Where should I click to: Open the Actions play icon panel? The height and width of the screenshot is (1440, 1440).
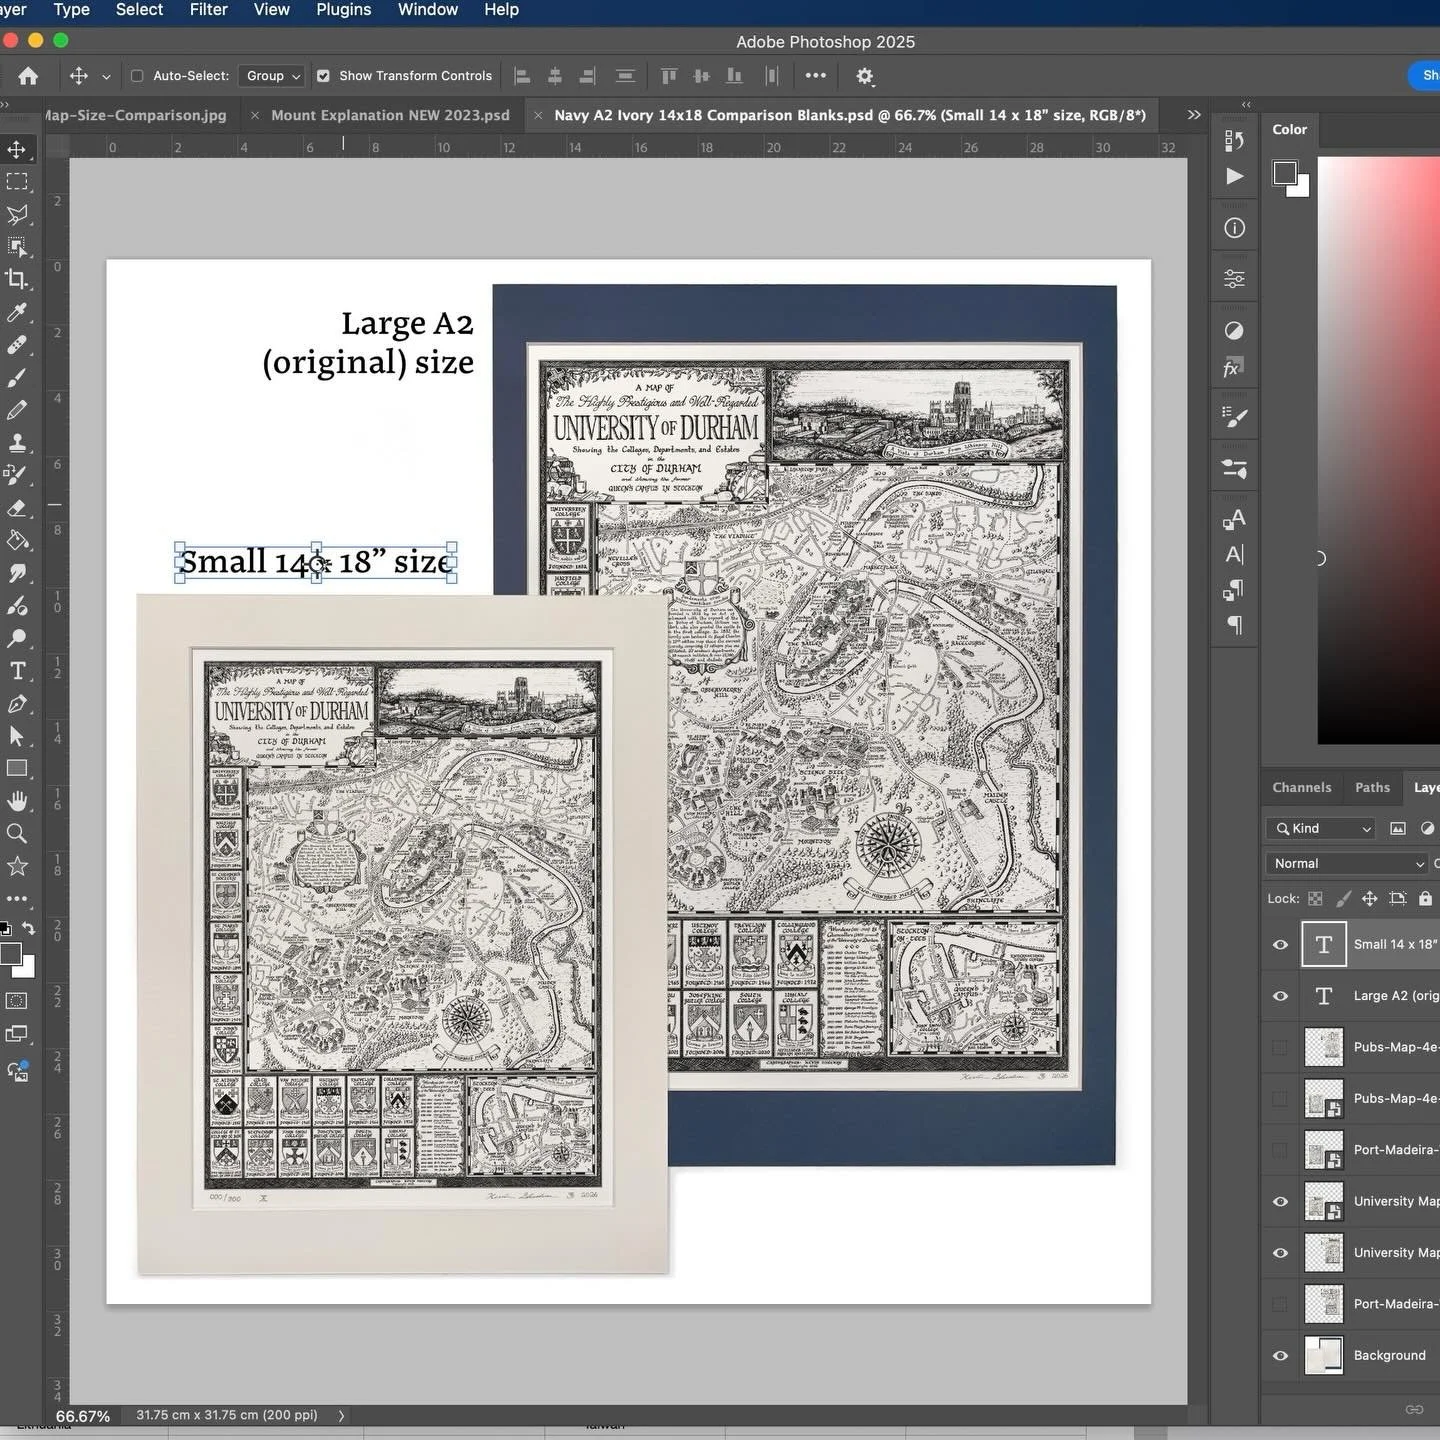(x=1235, y=176)
